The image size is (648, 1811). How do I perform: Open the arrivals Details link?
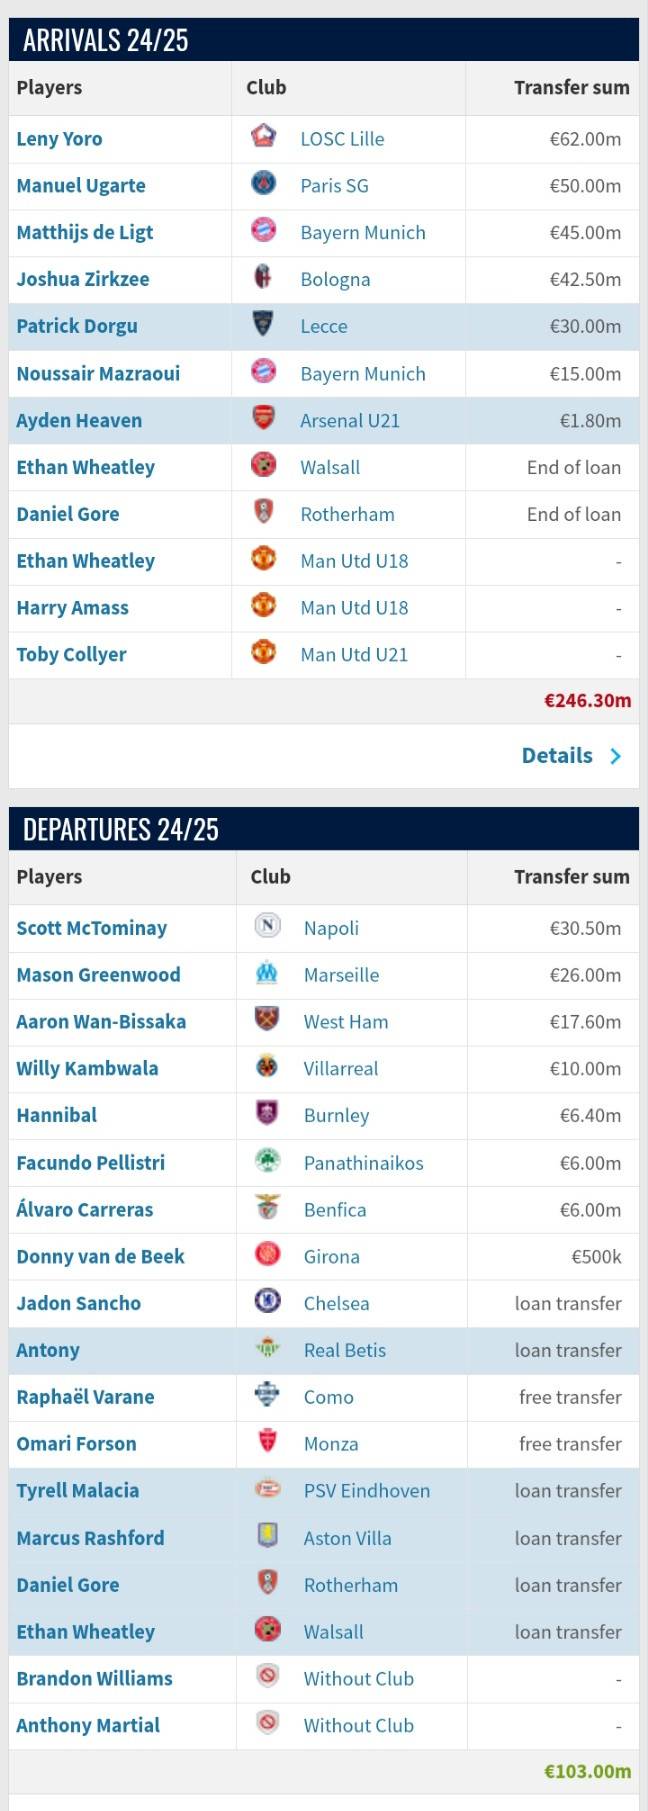coord(557,755)
